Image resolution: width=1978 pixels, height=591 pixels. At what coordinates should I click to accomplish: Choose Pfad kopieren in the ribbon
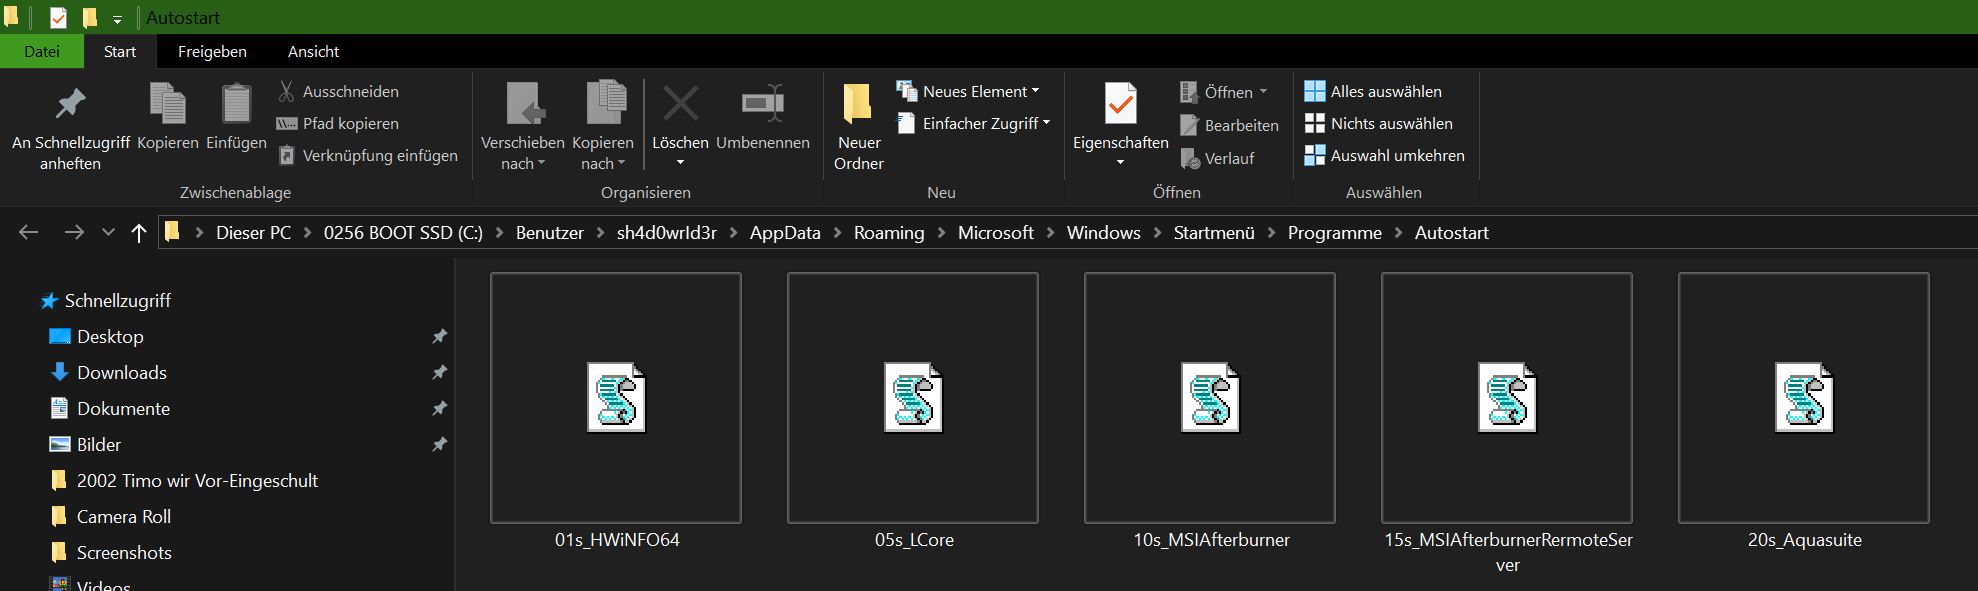[x=338, y=123]
